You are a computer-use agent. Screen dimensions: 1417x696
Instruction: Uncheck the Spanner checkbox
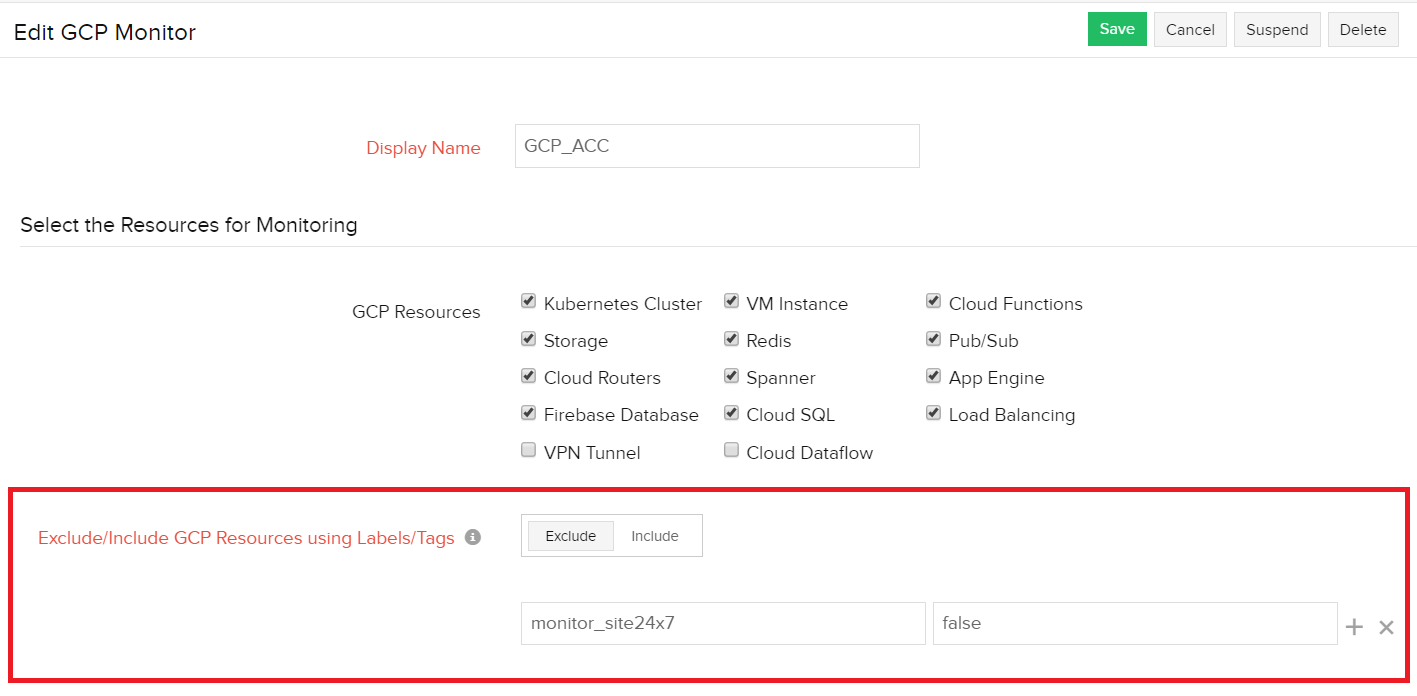coord(731,376)
